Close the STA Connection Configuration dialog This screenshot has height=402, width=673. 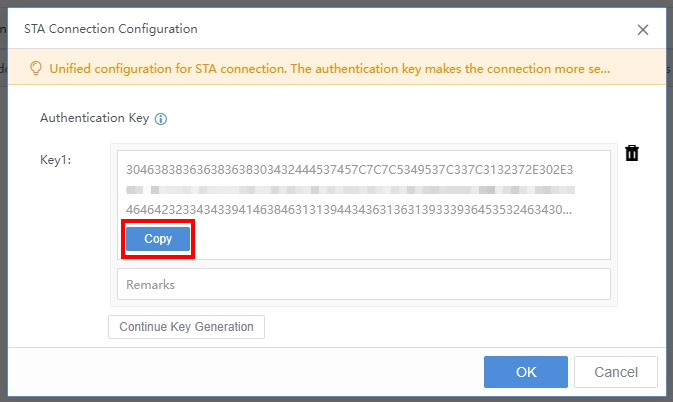click(x=643, y=30)
